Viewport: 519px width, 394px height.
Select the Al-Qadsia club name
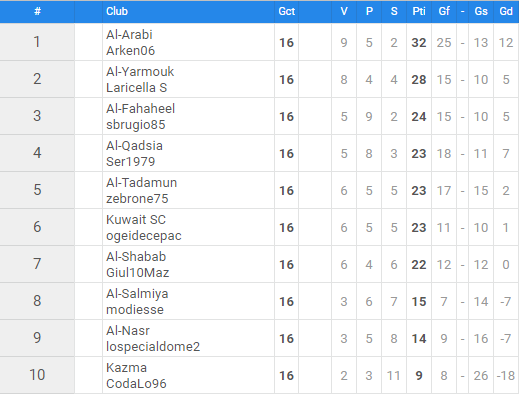click(x=134, y=146)
